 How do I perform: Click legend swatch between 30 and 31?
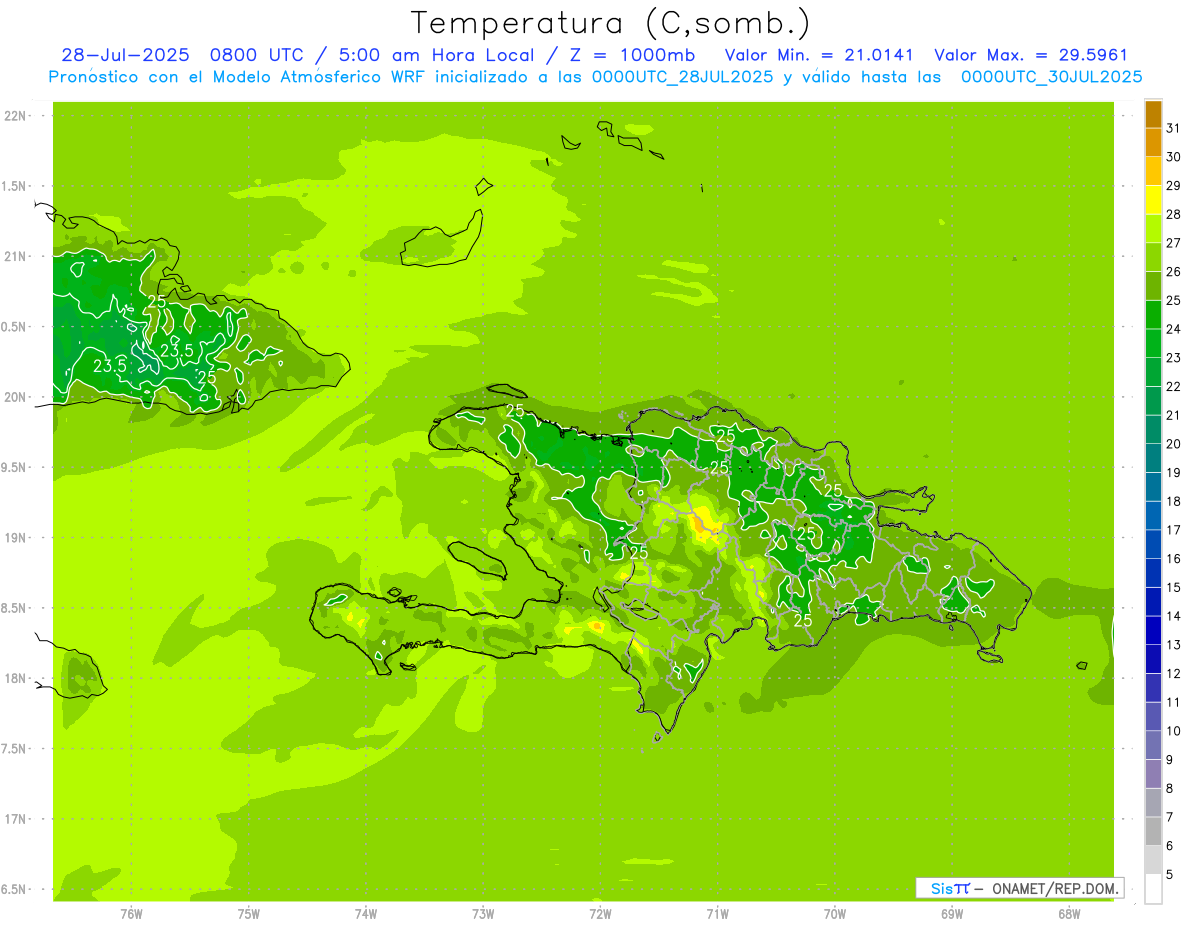point(1153,143)
